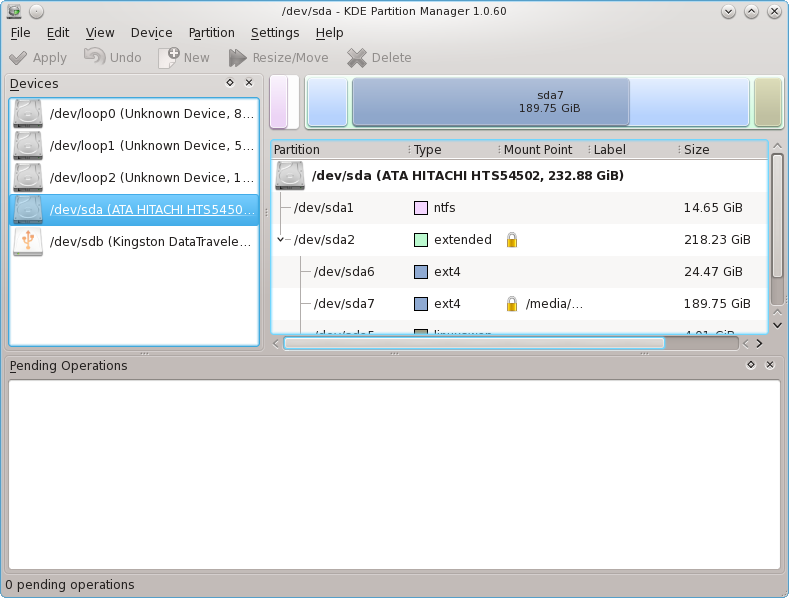Click the Undo arrow toolbar icon
This screenshot has height=598, width=789.
pos(94,57)
